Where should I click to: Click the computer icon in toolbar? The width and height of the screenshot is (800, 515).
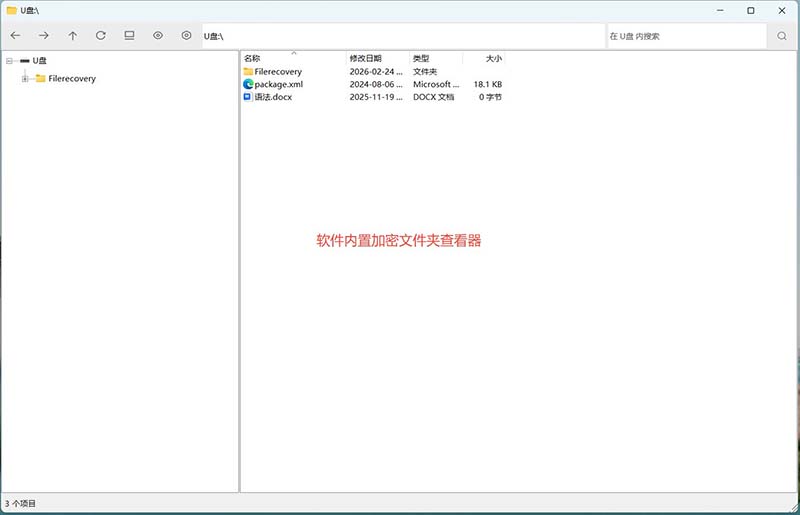click(x=130, y=36)
